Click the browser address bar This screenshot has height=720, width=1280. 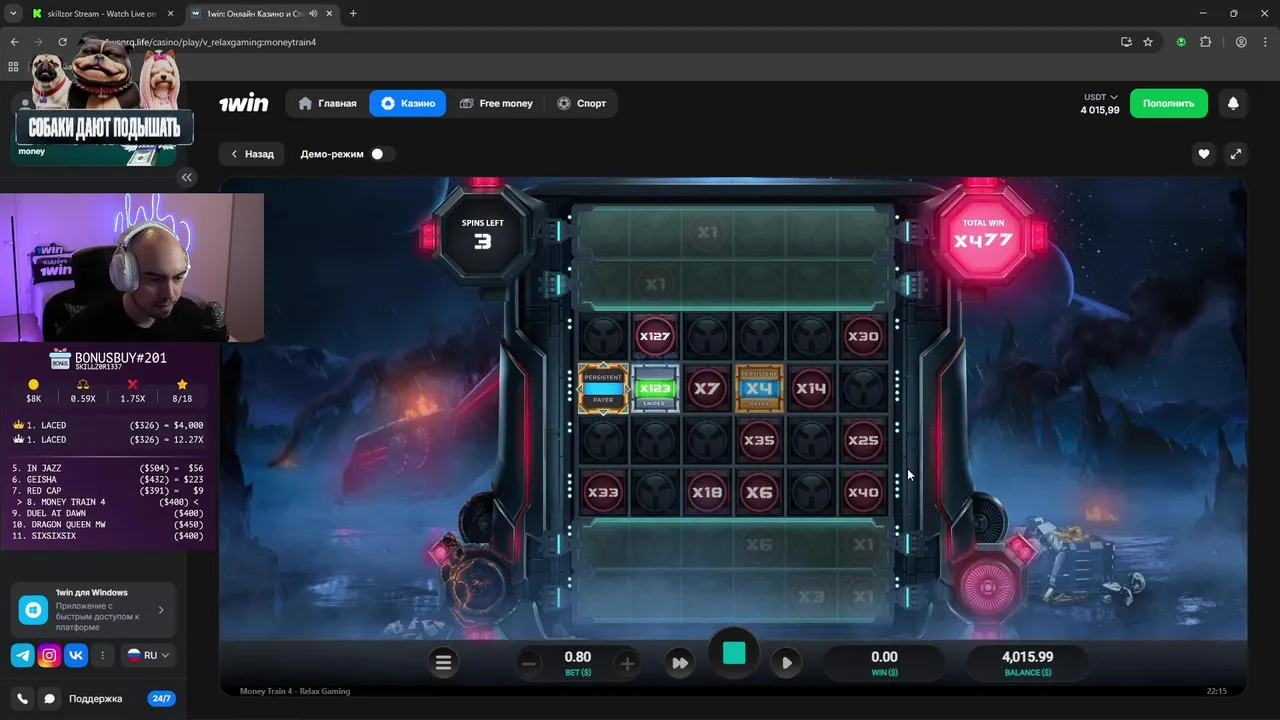pyautogui.click(x=600, y=42)
